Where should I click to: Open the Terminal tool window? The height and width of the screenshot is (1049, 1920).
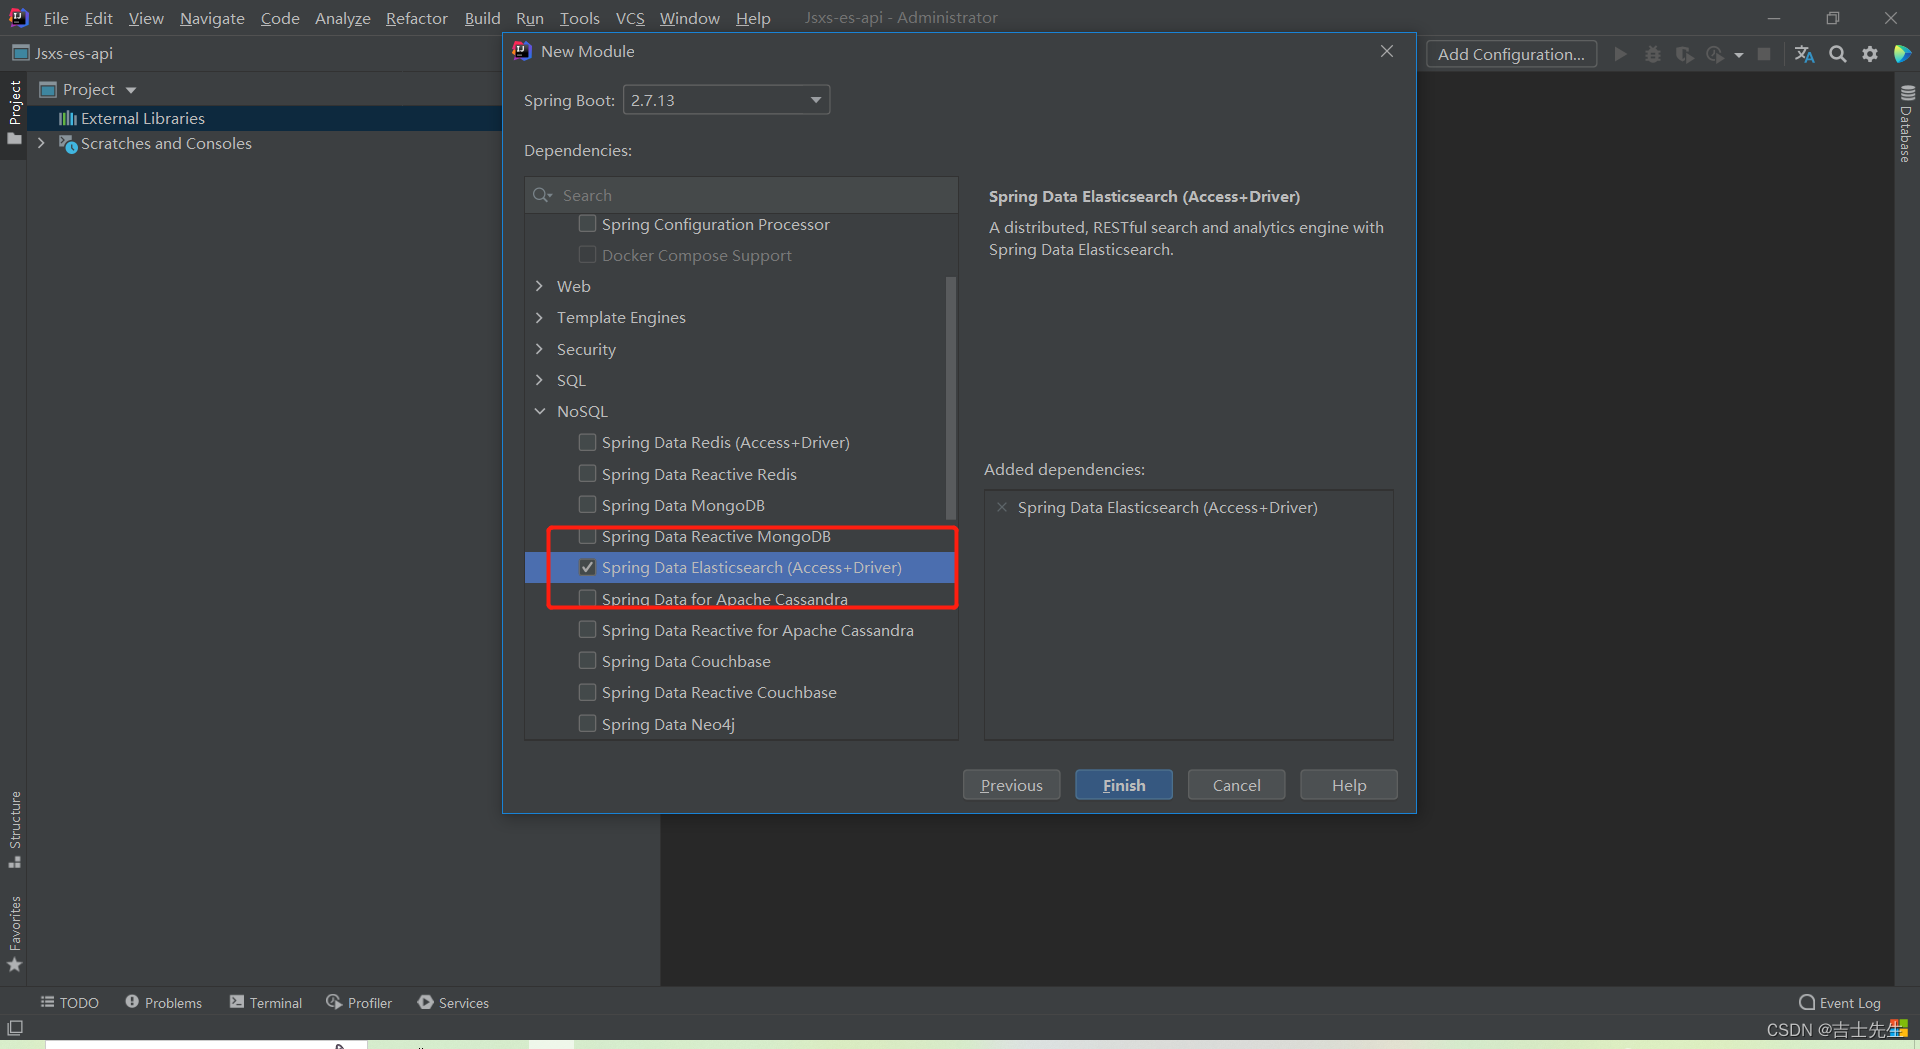[x=265, y=1002]
